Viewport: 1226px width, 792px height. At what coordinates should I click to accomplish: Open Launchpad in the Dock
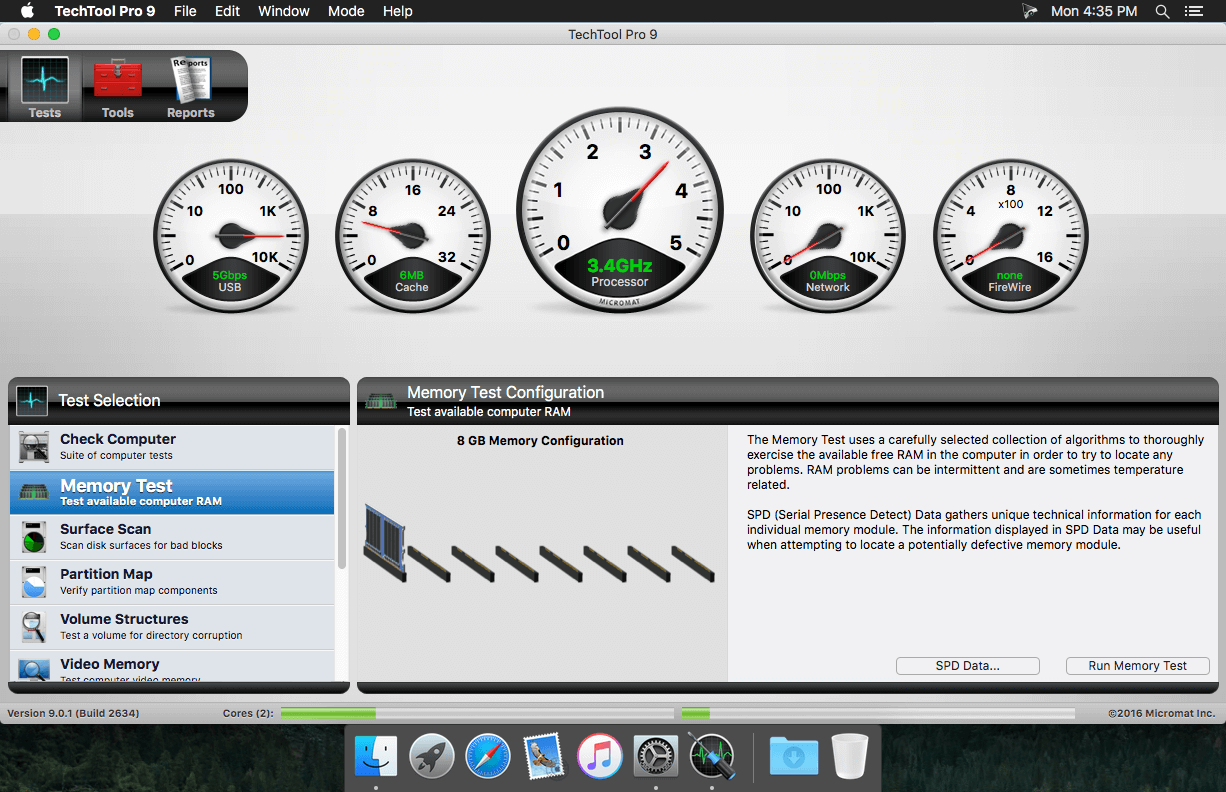click(432, 756)
